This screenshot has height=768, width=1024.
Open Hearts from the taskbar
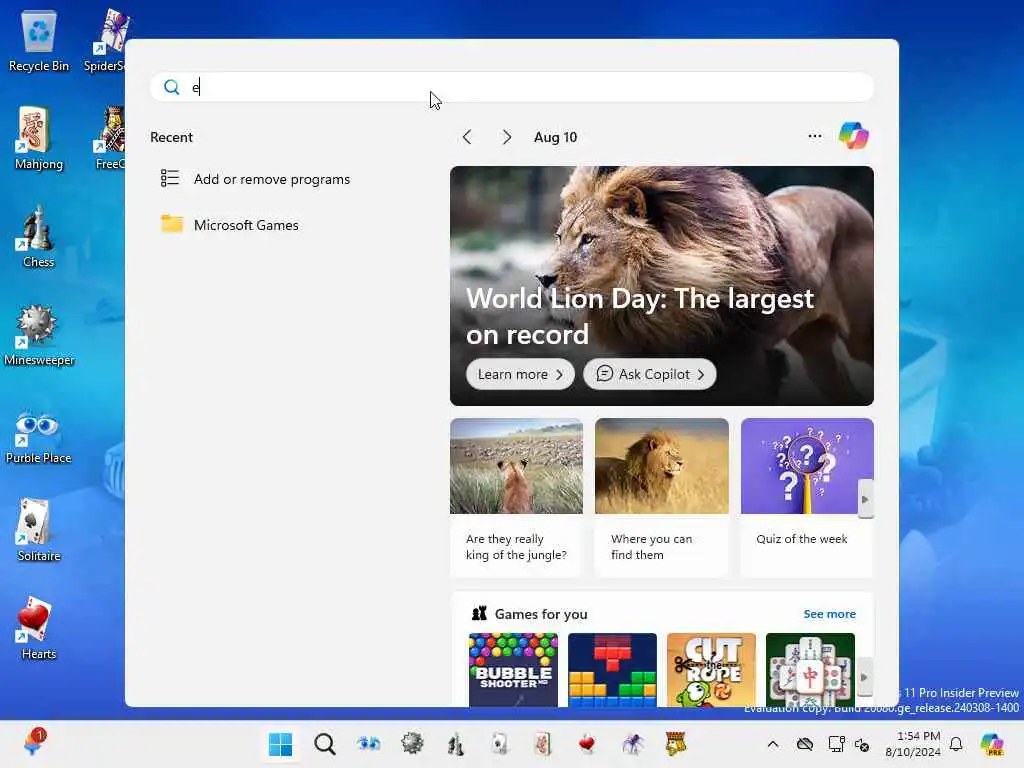point(587,744)
